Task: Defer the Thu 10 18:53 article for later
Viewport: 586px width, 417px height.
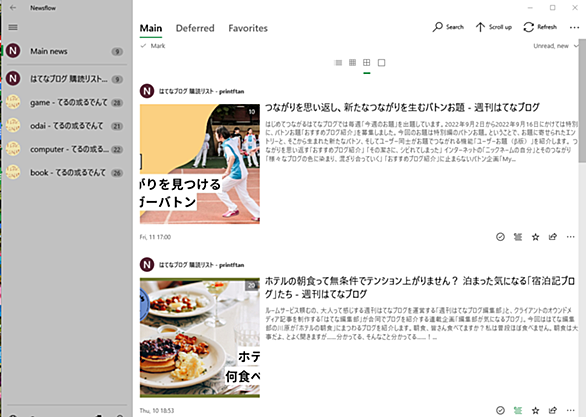Action: point(518,410)
